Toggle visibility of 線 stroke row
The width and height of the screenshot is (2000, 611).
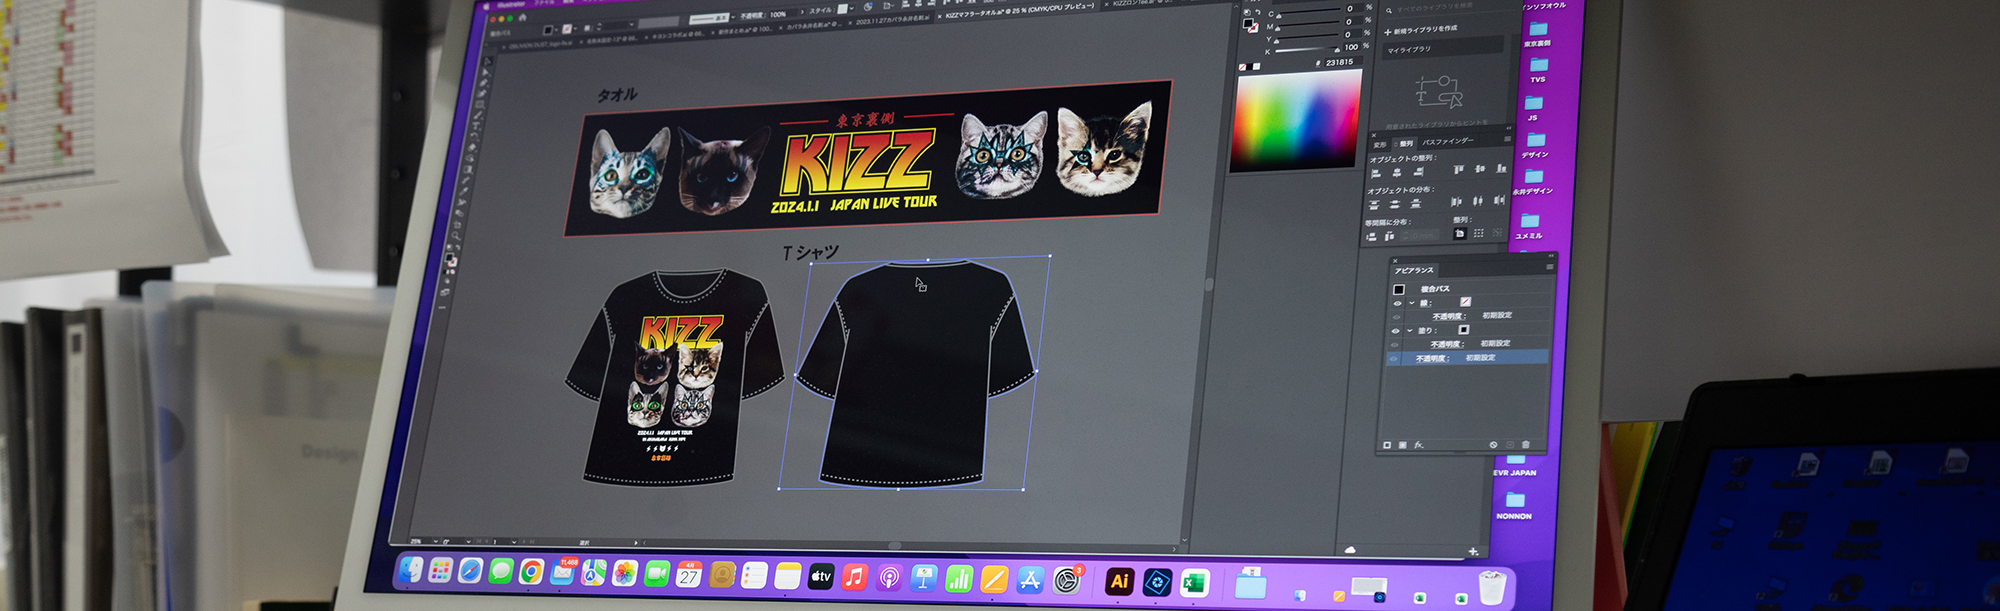click(1397, 303)
